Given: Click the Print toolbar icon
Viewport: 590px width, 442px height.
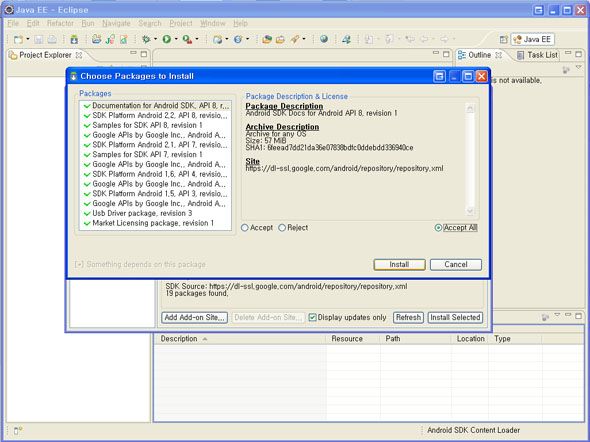Looking at the screenshot, I should (52, 39).
